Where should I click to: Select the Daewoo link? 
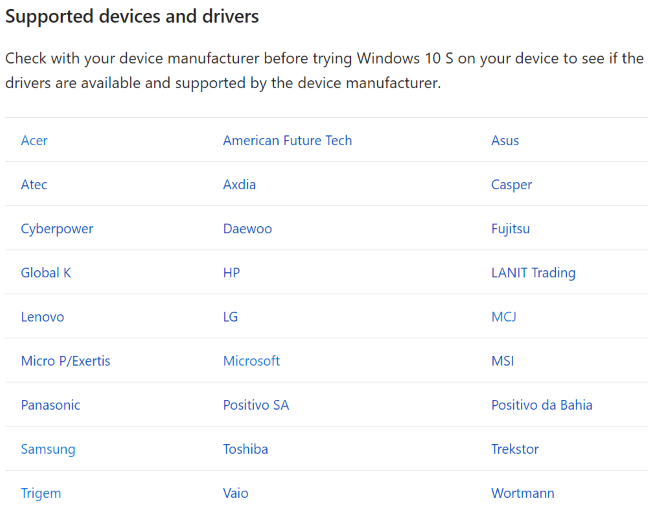tap(248, 229)
